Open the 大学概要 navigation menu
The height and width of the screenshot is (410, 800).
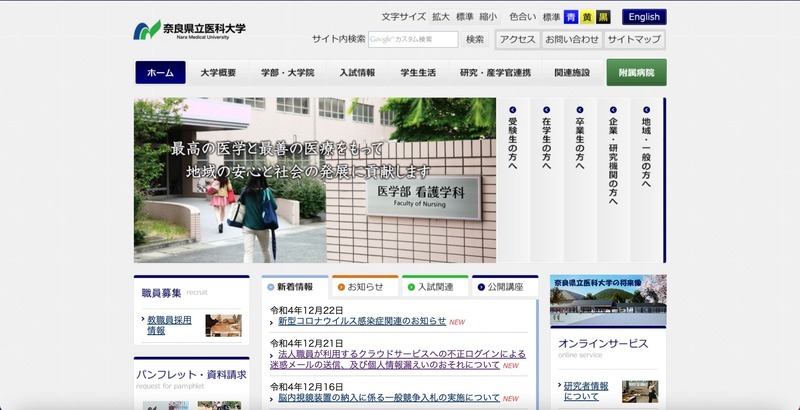coord(218,73)
